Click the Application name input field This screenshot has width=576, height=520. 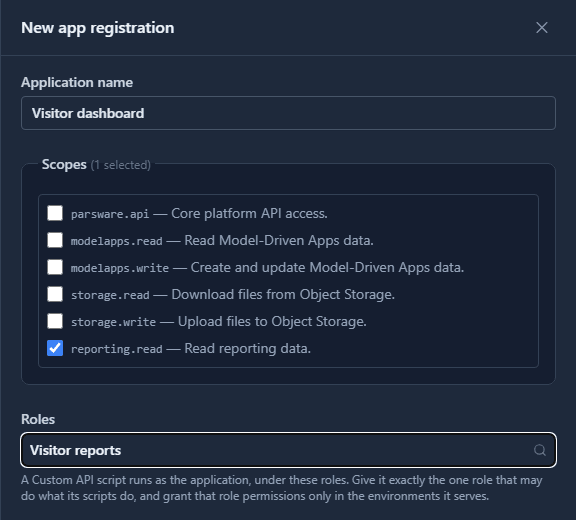point(288,113)
